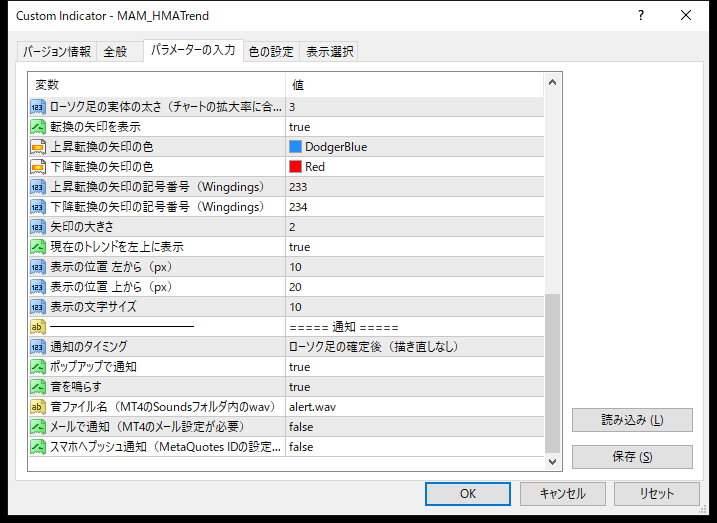
Task: Select the 矢印の大きさ row label
Action: [82, 227]
